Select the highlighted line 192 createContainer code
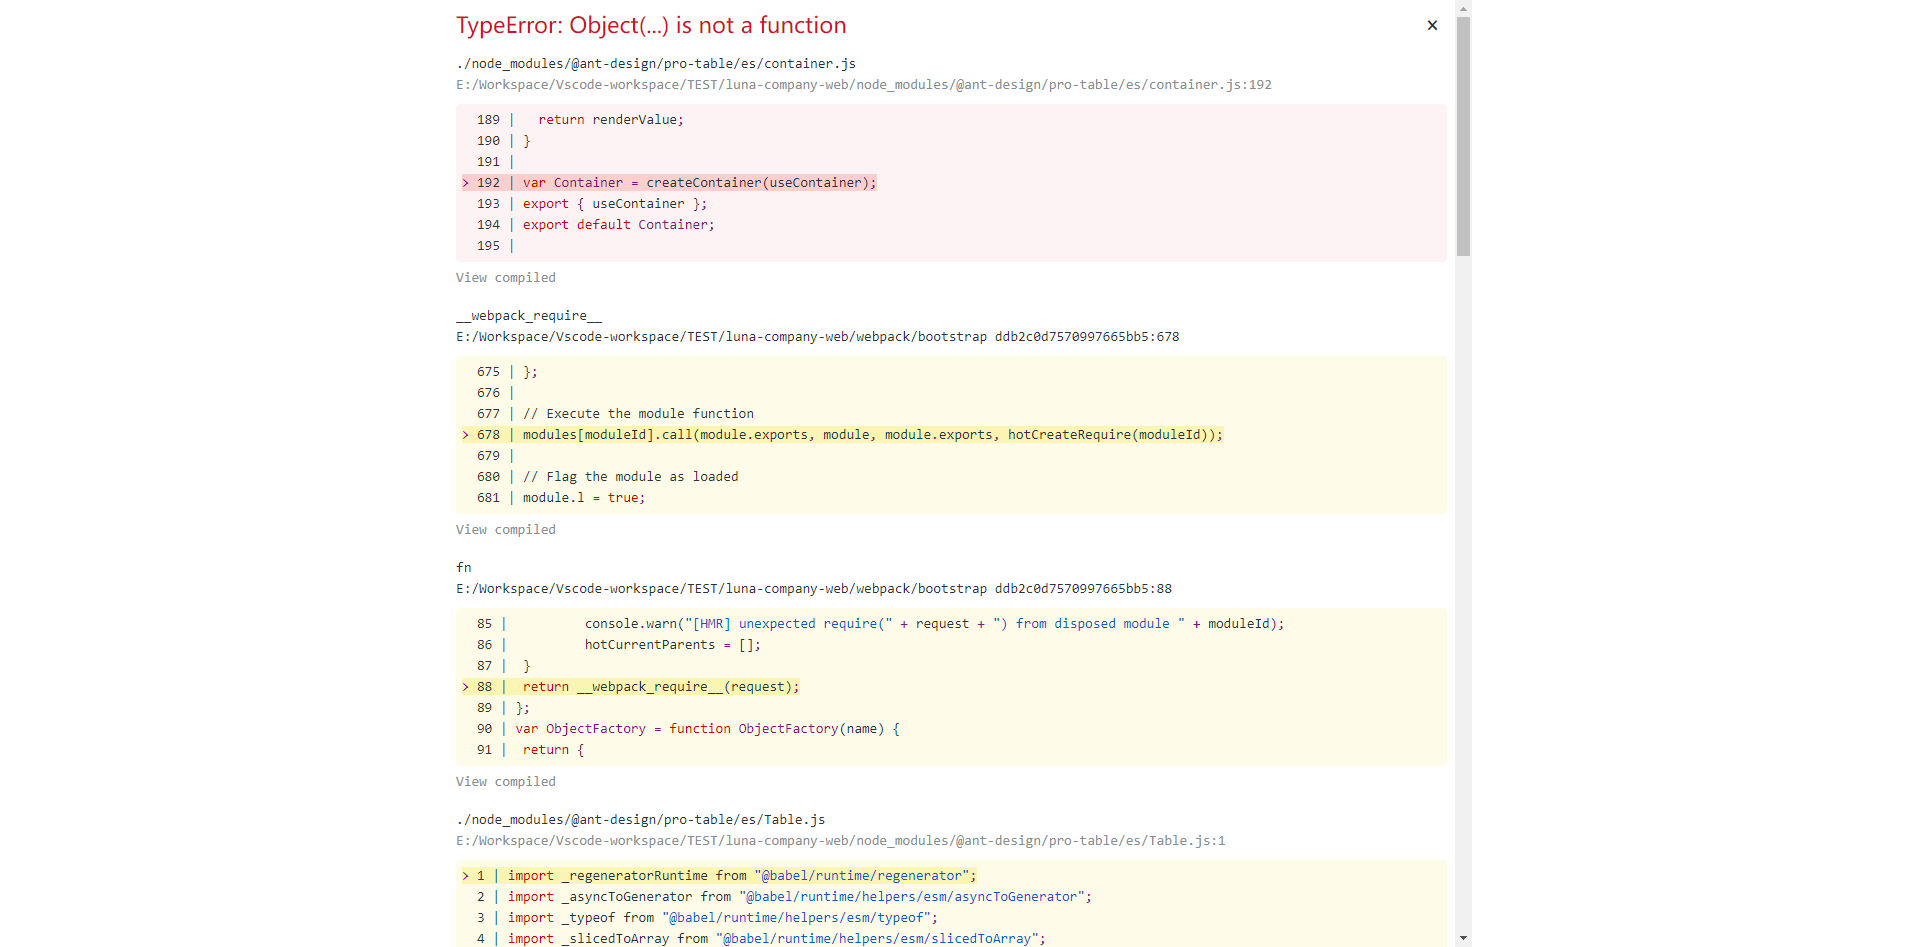This screenshot has width=1920, height=947. click(x=700, y=182)
